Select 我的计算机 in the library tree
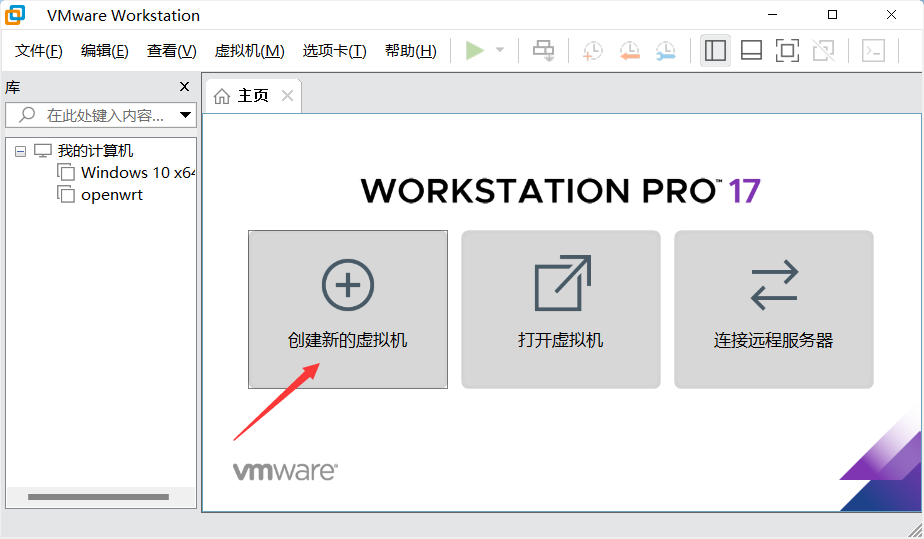Image resolution: width=924 pixels, height=539 pixels. click(95, 151)
